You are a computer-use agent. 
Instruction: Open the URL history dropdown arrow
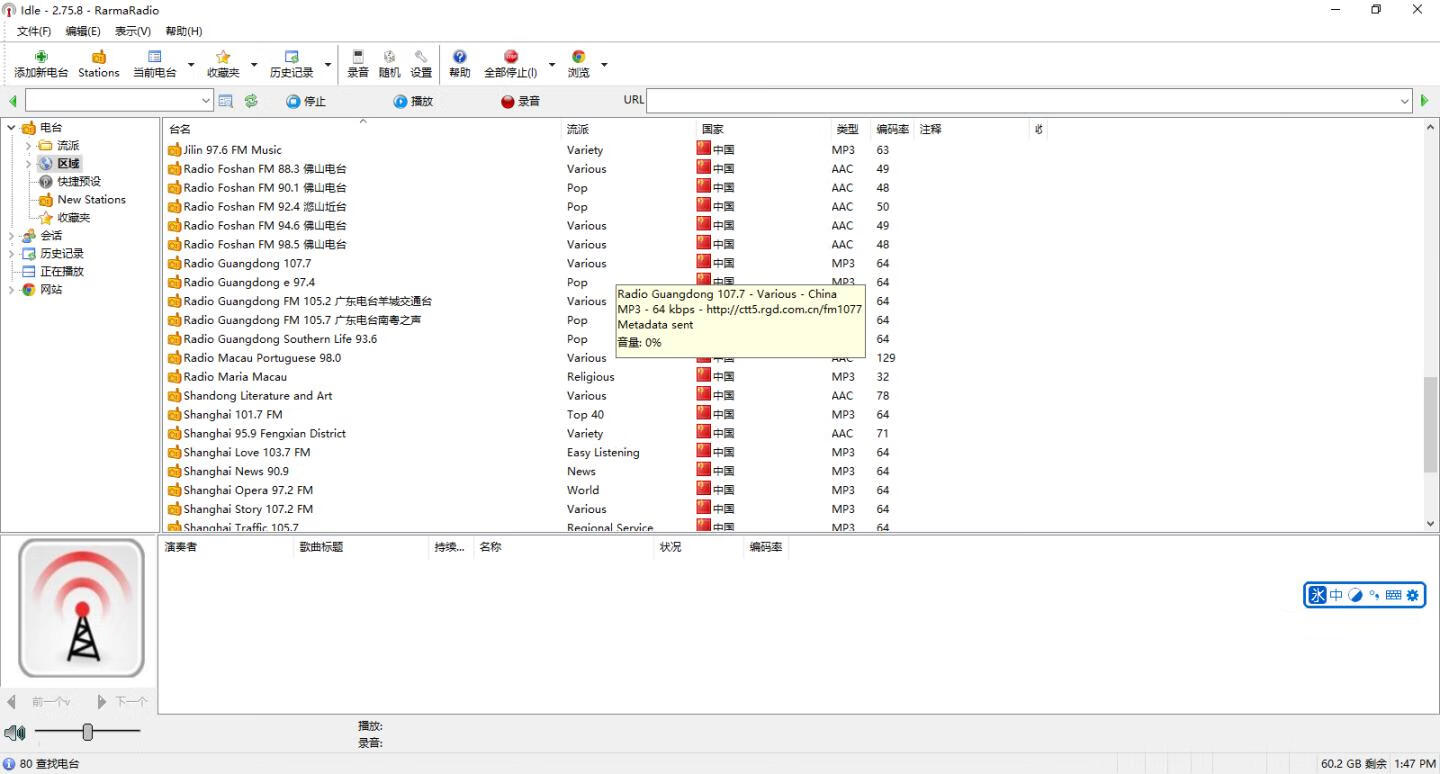(1405, 101)
